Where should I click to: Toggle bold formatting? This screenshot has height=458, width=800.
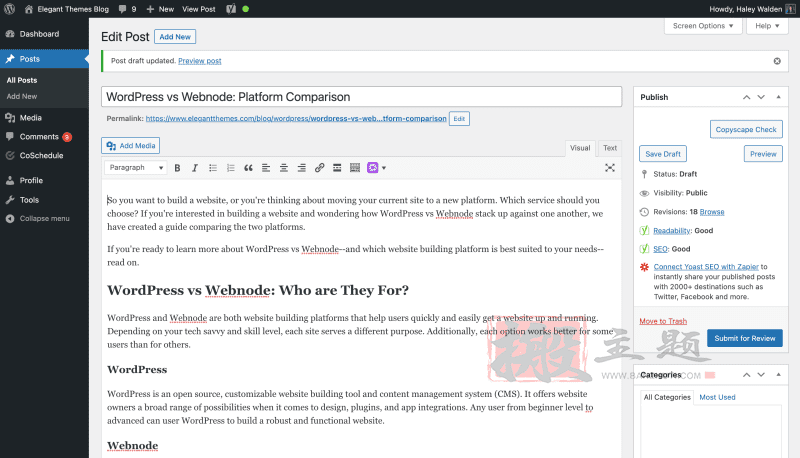[177, 168]
